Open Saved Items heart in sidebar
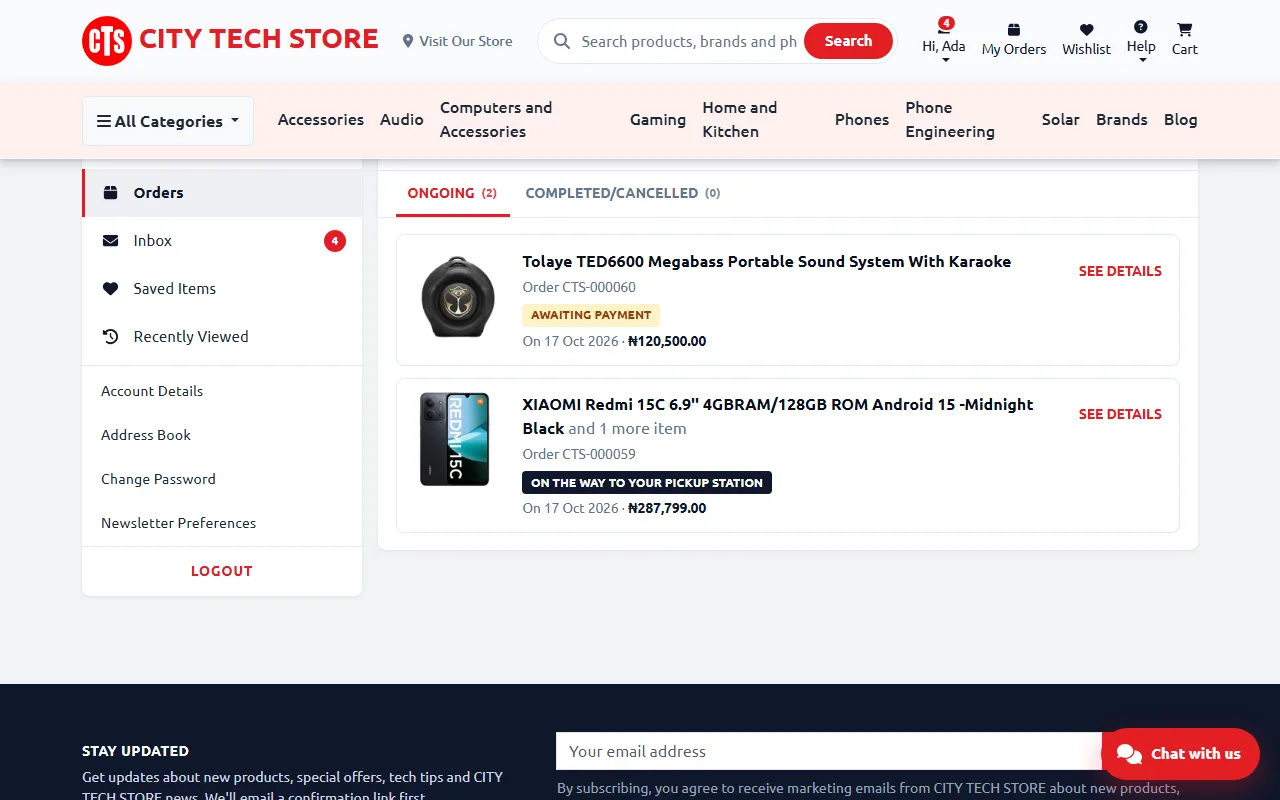Screen dimensions: 1280x800 point(111,289)
